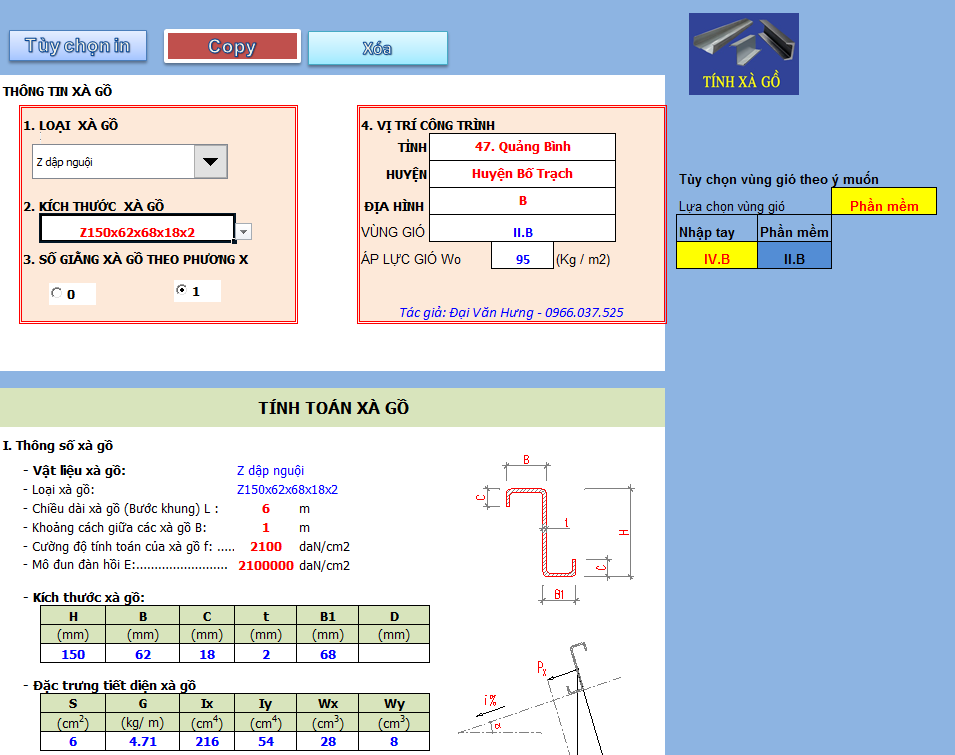Click the Xóa button

pos(378,48)
